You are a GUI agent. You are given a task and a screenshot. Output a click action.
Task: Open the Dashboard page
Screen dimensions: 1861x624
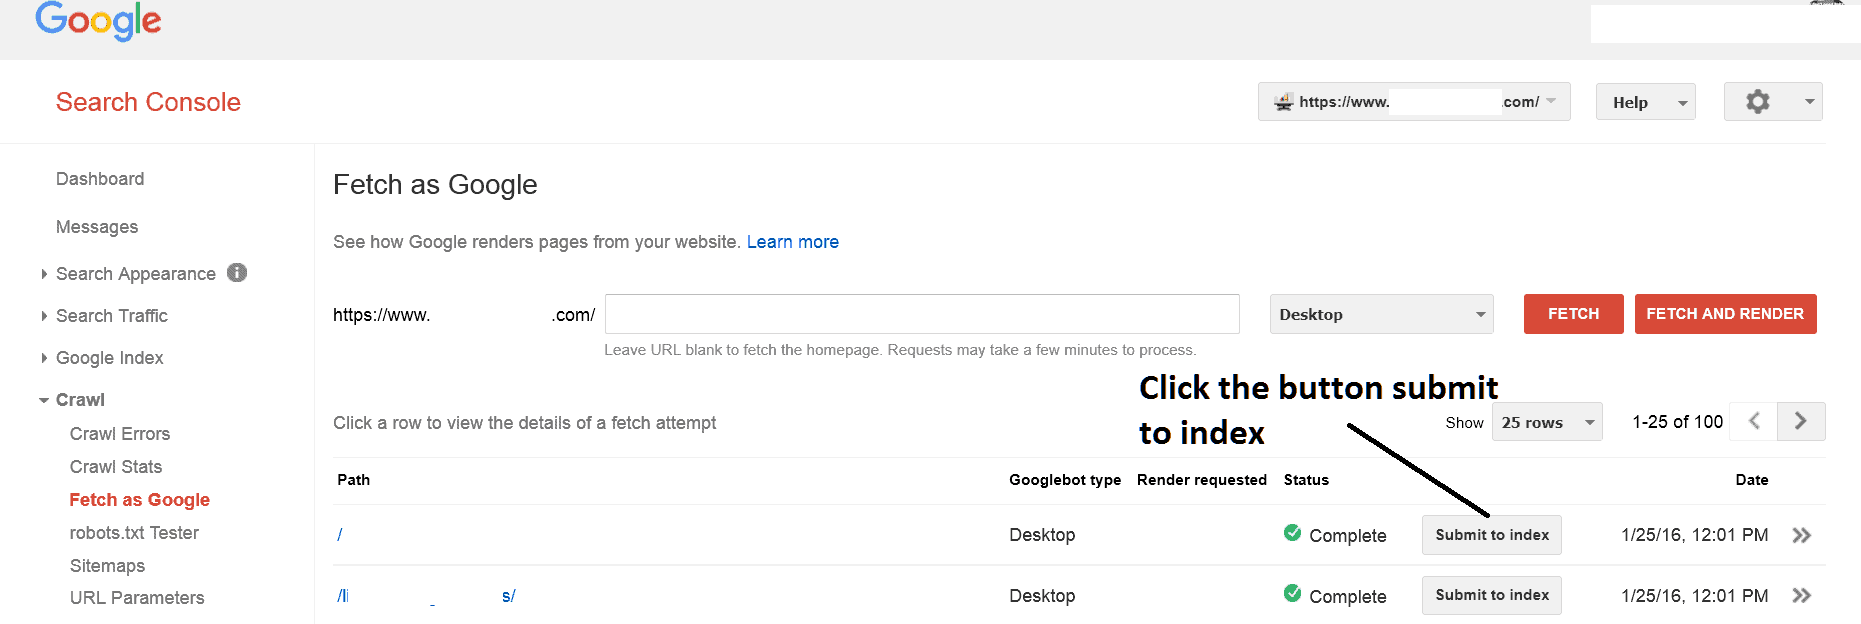[x=100, y=179]
